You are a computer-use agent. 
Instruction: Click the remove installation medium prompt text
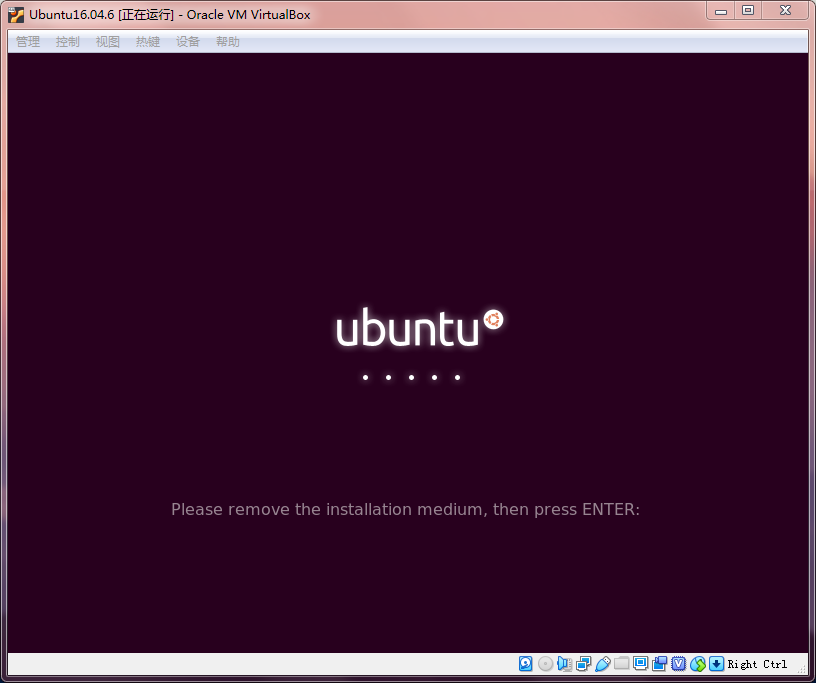pyautogui.click(x=405, y=509)
